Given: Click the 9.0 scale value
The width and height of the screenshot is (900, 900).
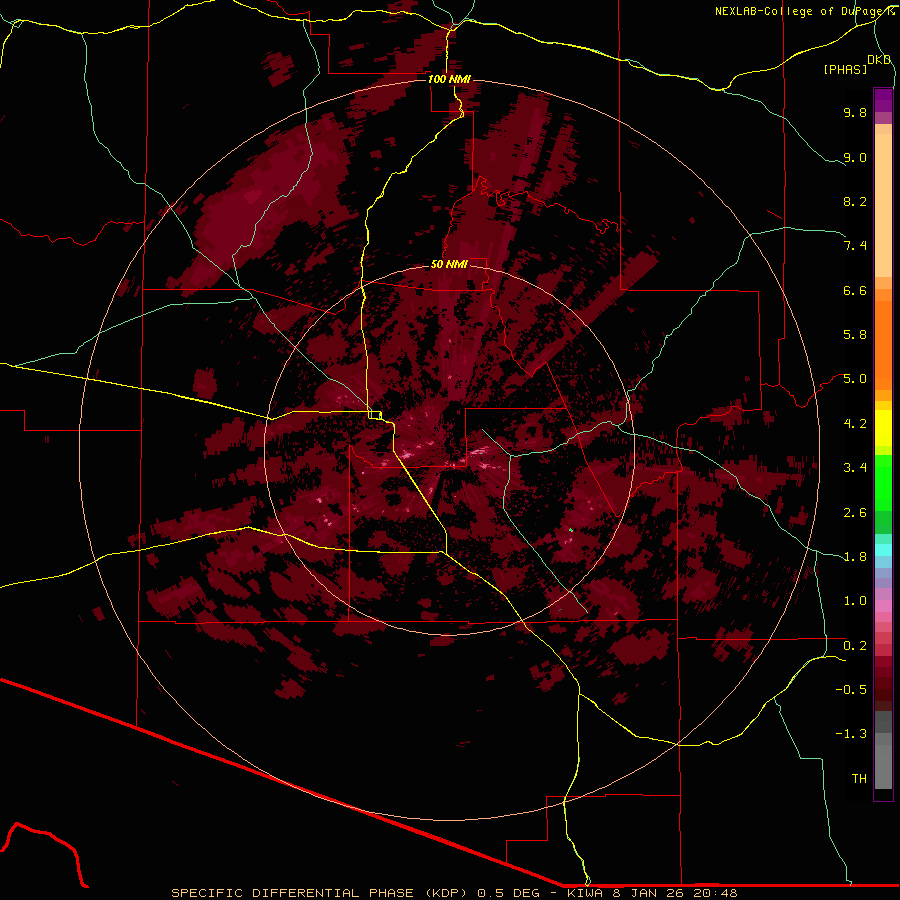Looking at the screenshot, I should tap(855, 157).
